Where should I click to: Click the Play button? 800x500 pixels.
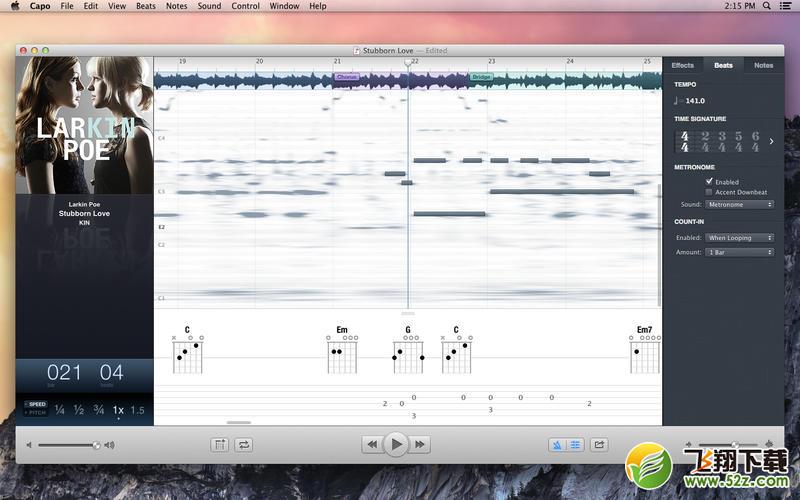coord(396,444)
